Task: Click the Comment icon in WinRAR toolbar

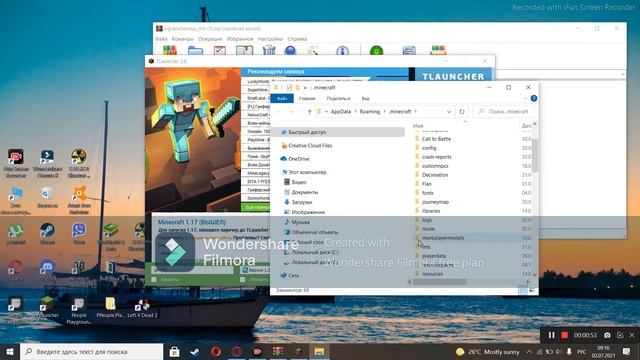Action: [409, 50]
